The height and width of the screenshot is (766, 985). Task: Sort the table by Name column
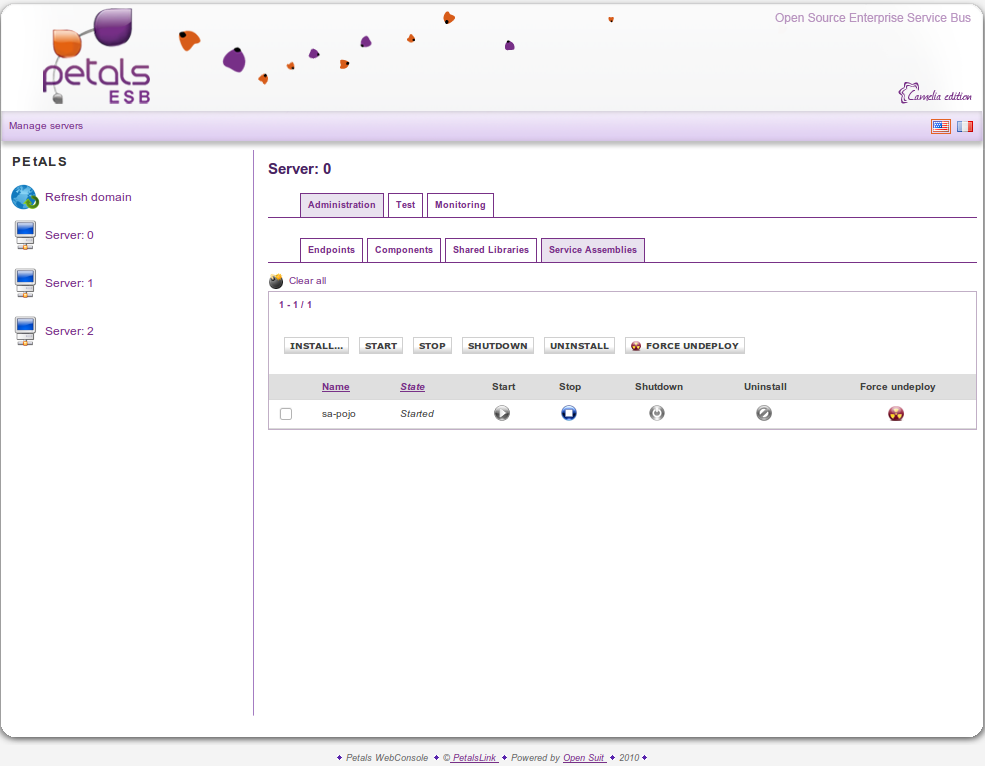click(336, 387)
